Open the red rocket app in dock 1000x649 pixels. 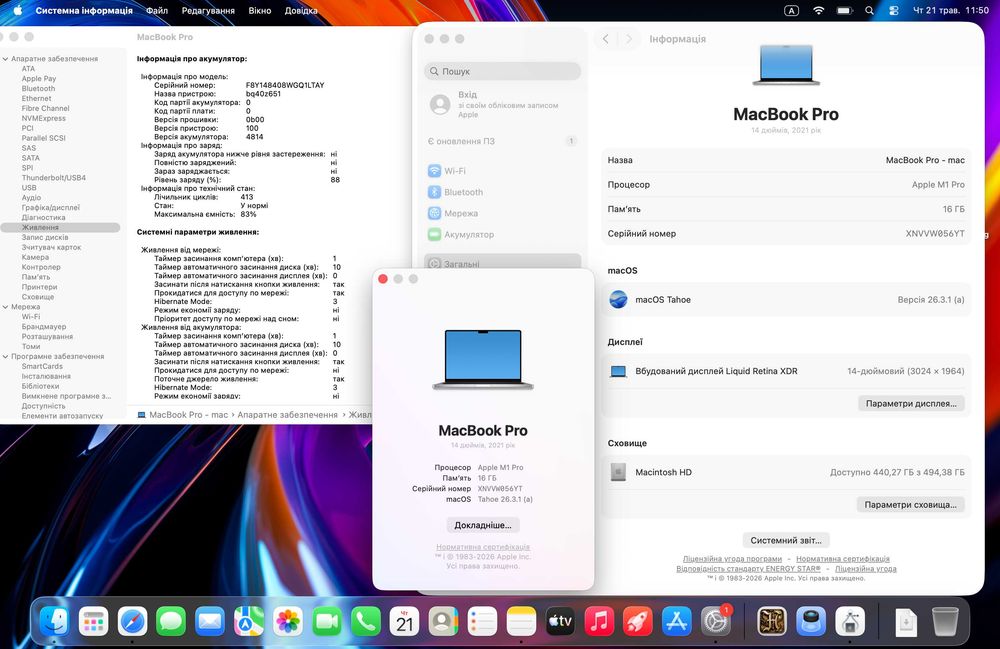point(638,620)
